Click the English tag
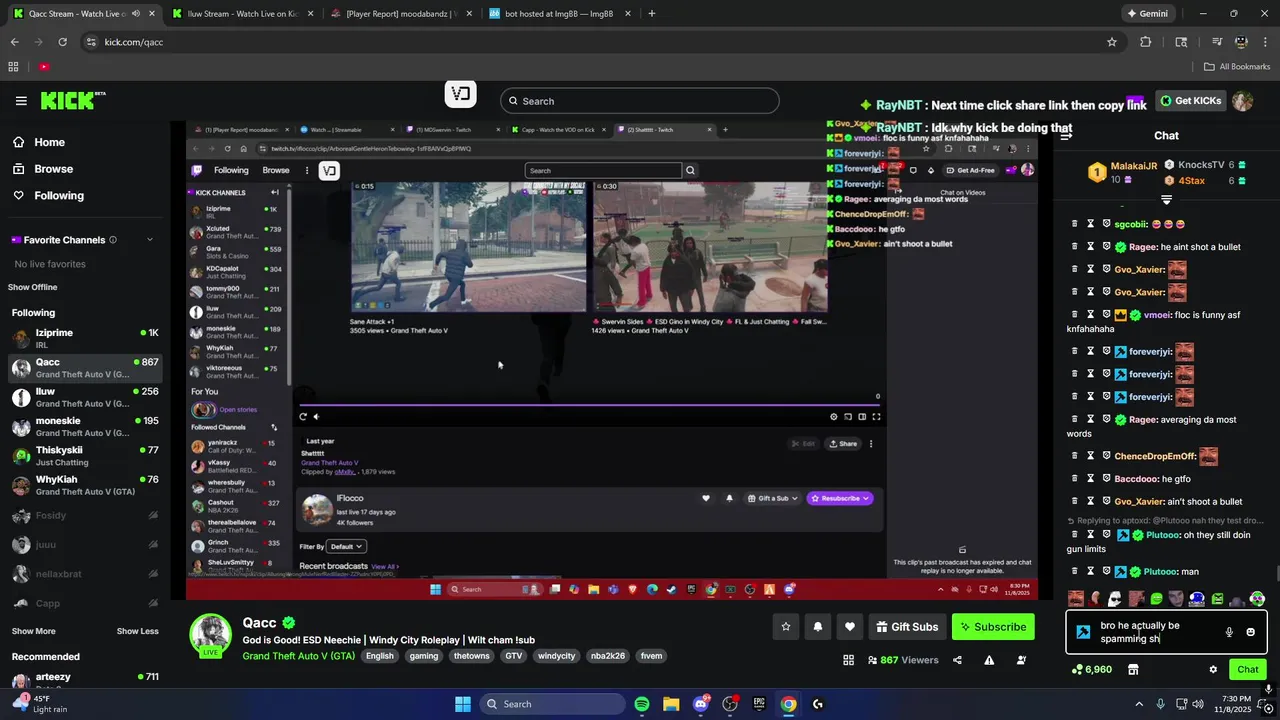Viewport: 1280px width, 720px height. (380, 656)
